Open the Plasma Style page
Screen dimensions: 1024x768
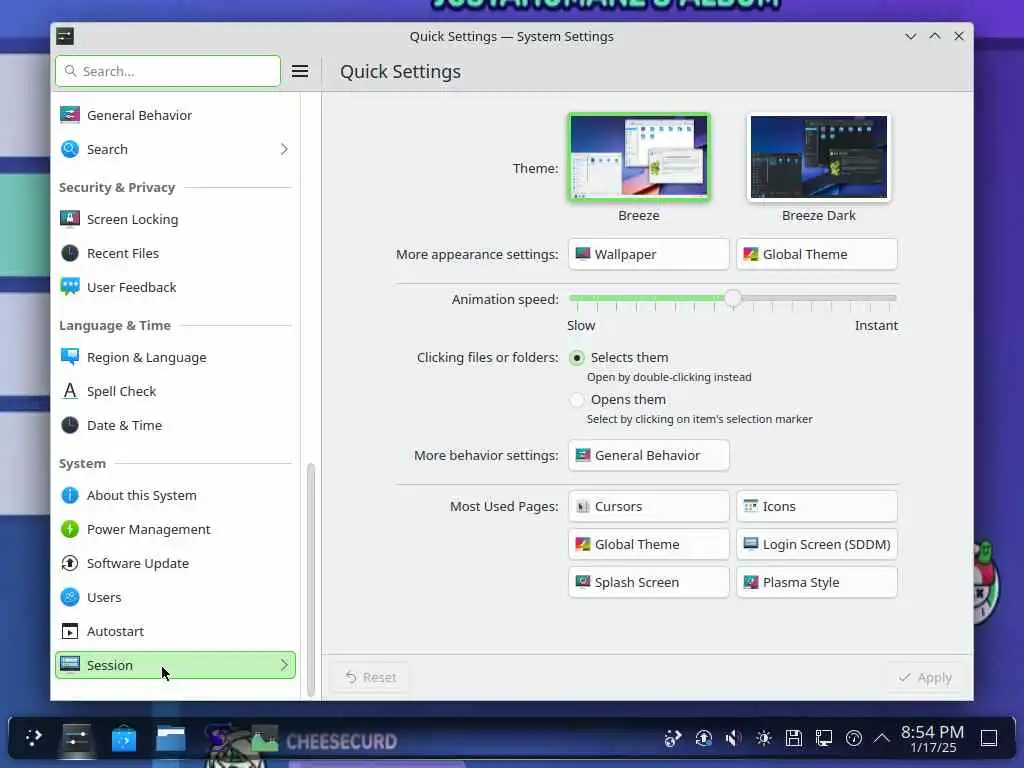click(x=817, y=582)
